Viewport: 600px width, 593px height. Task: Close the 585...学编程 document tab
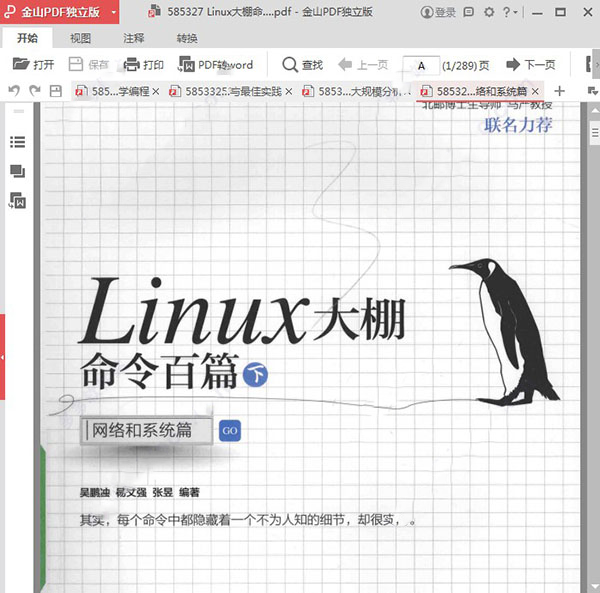click(156, 91)
